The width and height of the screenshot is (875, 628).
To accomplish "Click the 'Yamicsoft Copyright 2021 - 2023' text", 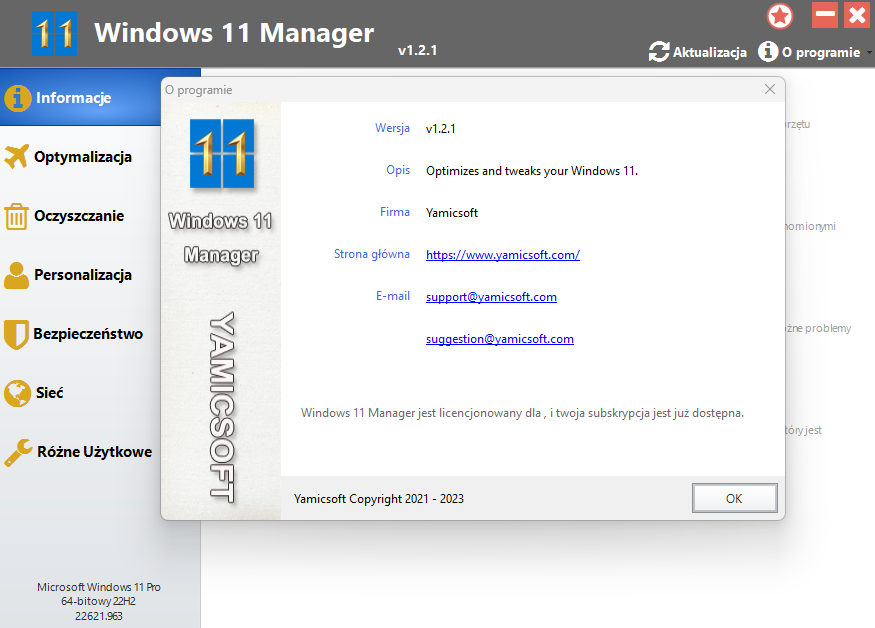I will (x=379, y=498).
